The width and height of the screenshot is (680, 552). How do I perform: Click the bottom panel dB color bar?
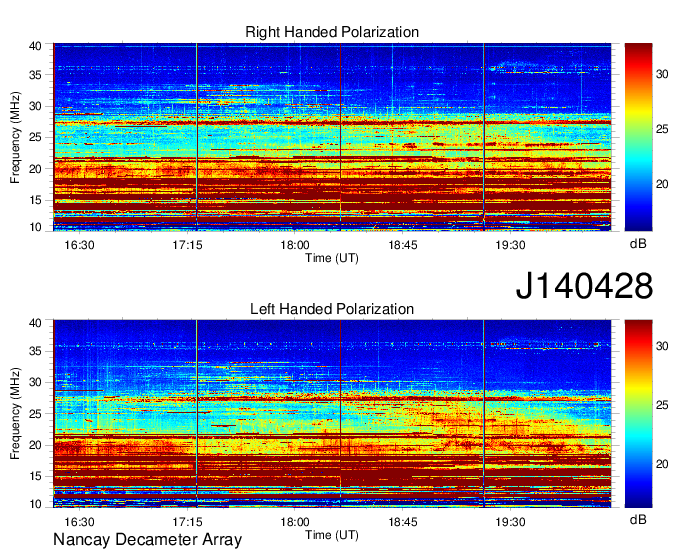[638, 414]
